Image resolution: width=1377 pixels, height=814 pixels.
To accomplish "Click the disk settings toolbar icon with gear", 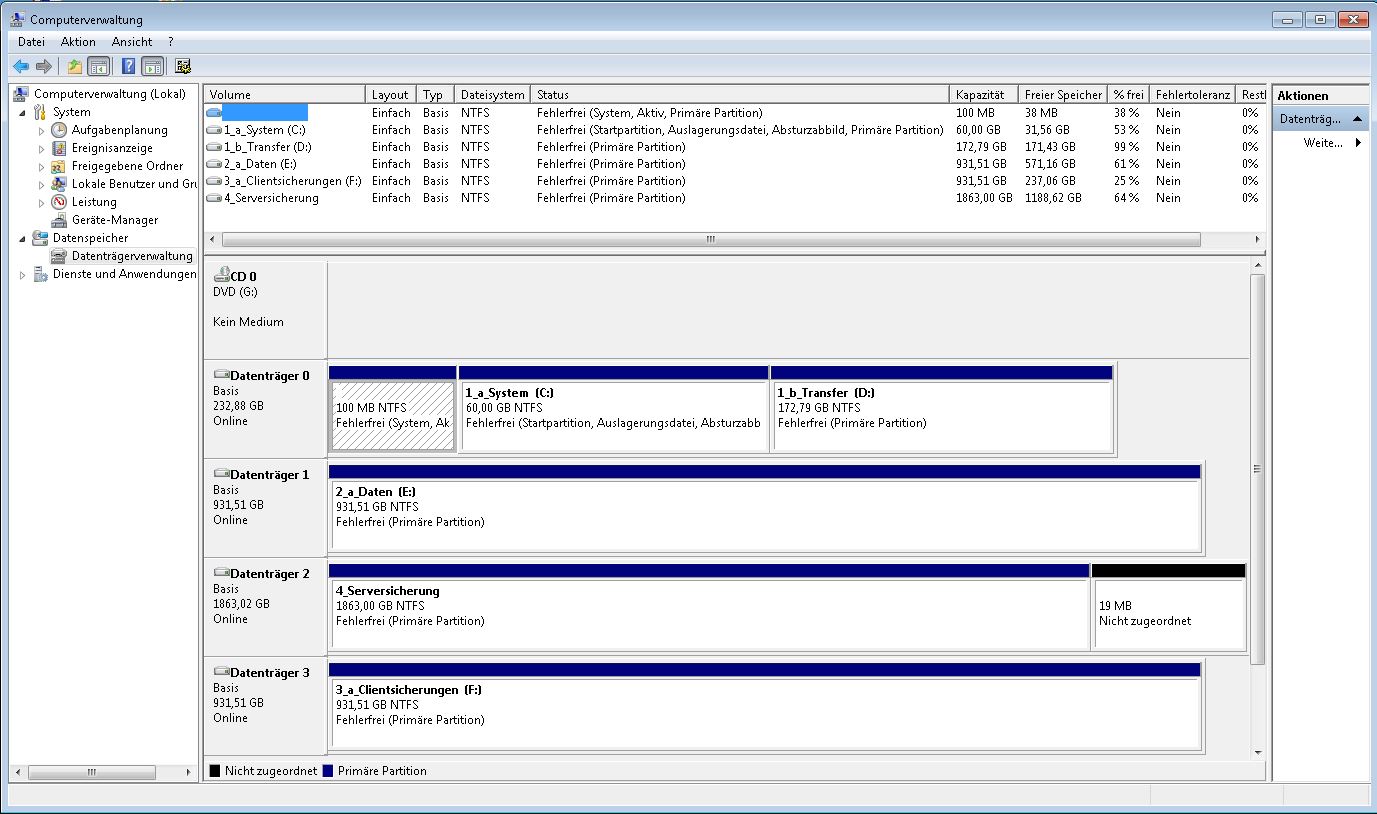I will pyautogui.click(x=182, y=66).
